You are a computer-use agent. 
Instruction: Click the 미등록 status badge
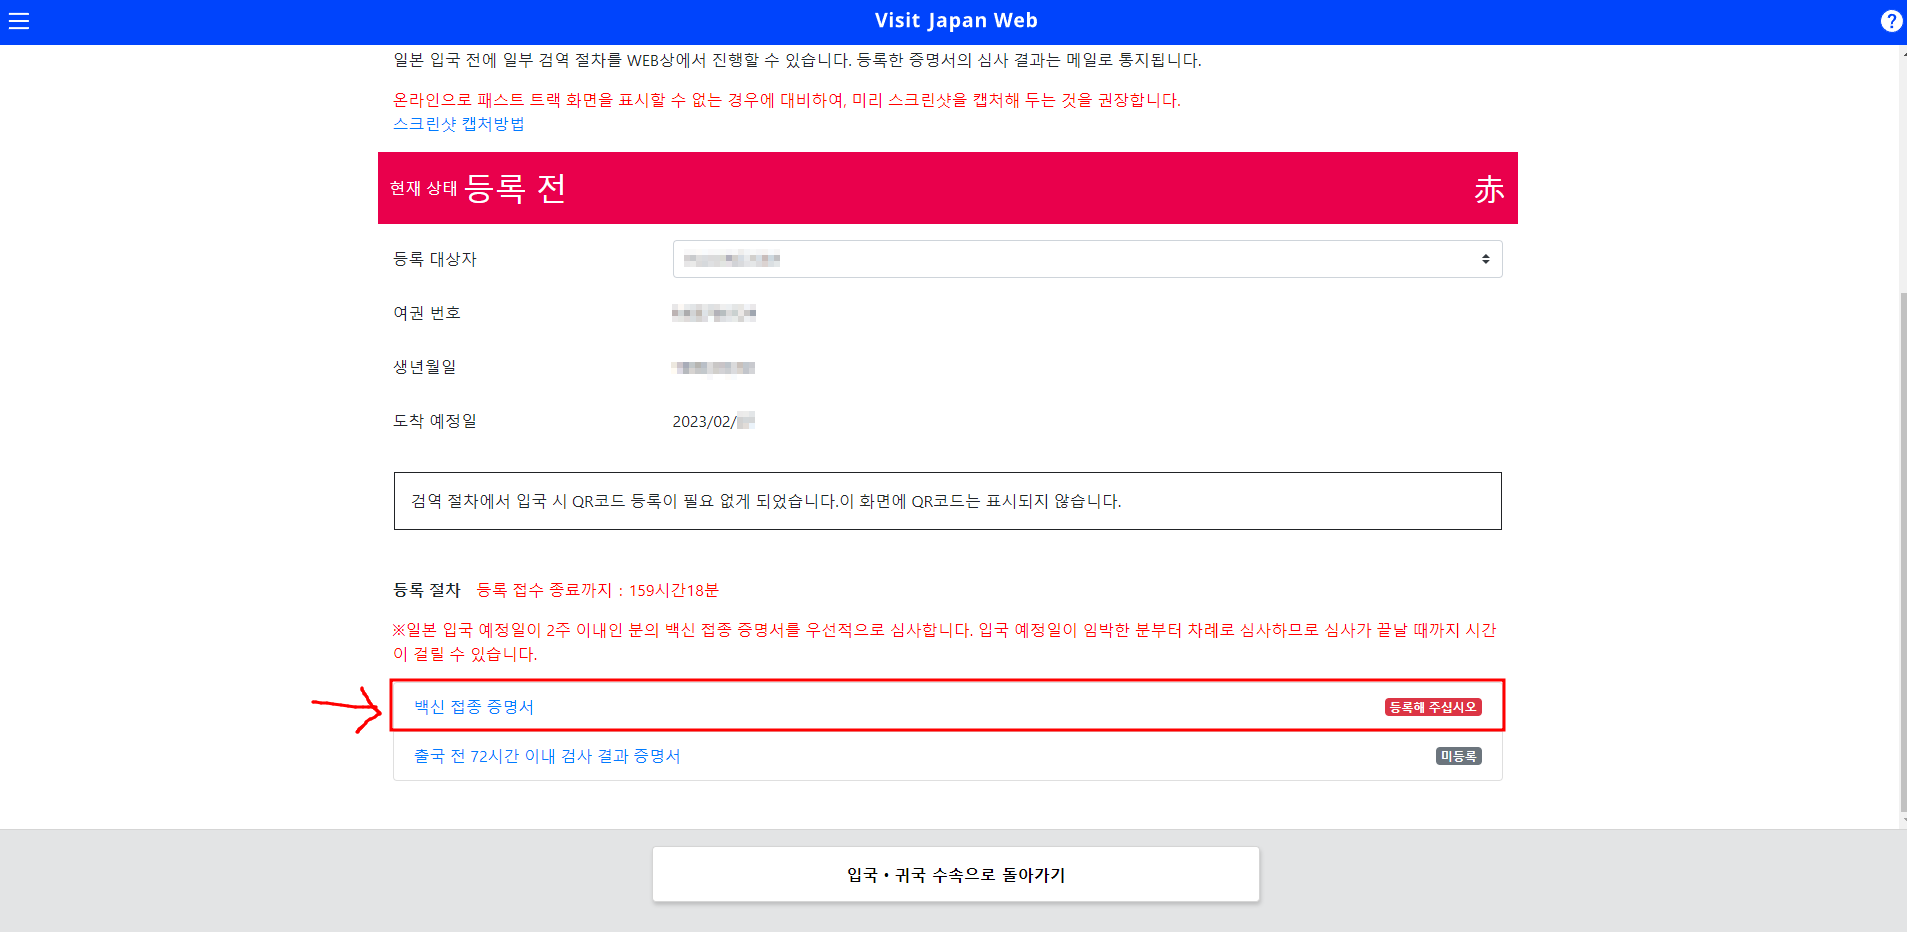pyautogui.click(x=1459, y=756)
